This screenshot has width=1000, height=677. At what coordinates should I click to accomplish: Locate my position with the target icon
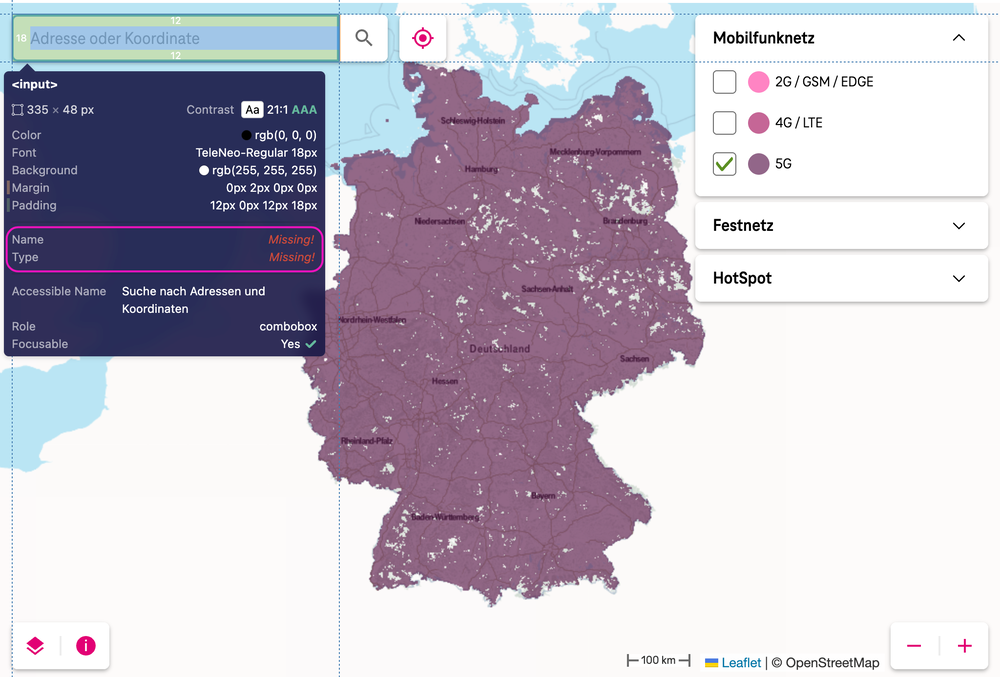point(423,38)
